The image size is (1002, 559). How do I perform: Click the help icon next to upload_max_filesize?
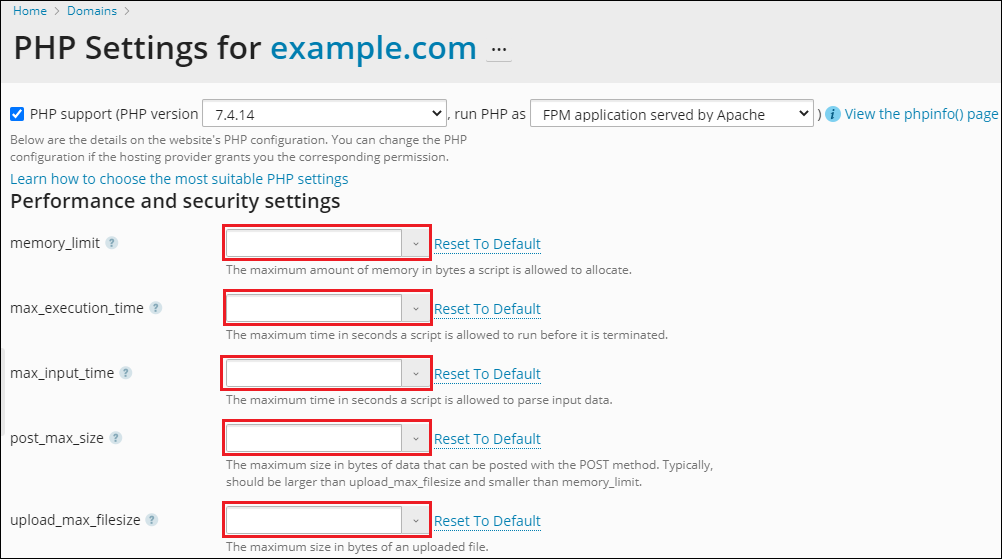click(152, 520)
